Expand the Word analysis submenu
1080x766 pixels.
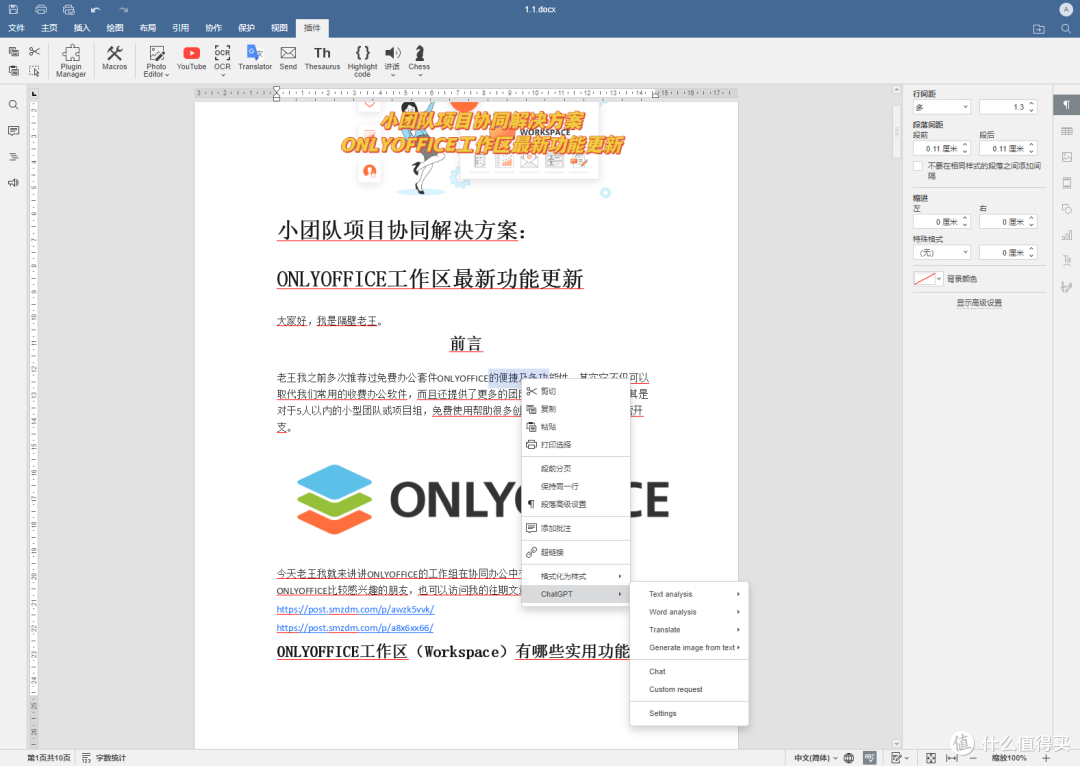(689, 612)
